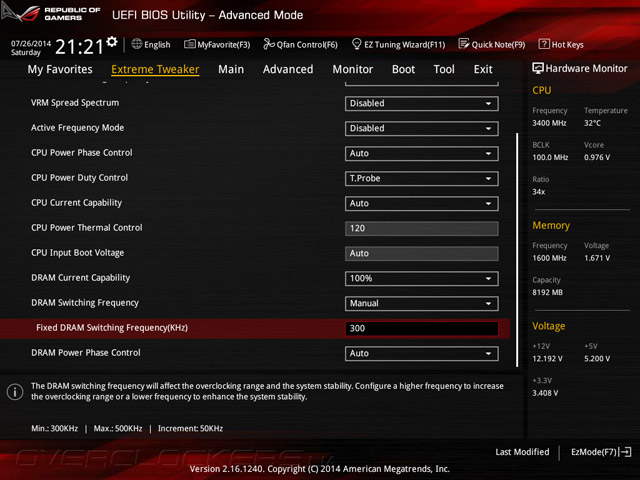Click the Fixed DRAM Switching Frequency 300 field
This screenshot has height=480, width=640.
pos(422,329)
